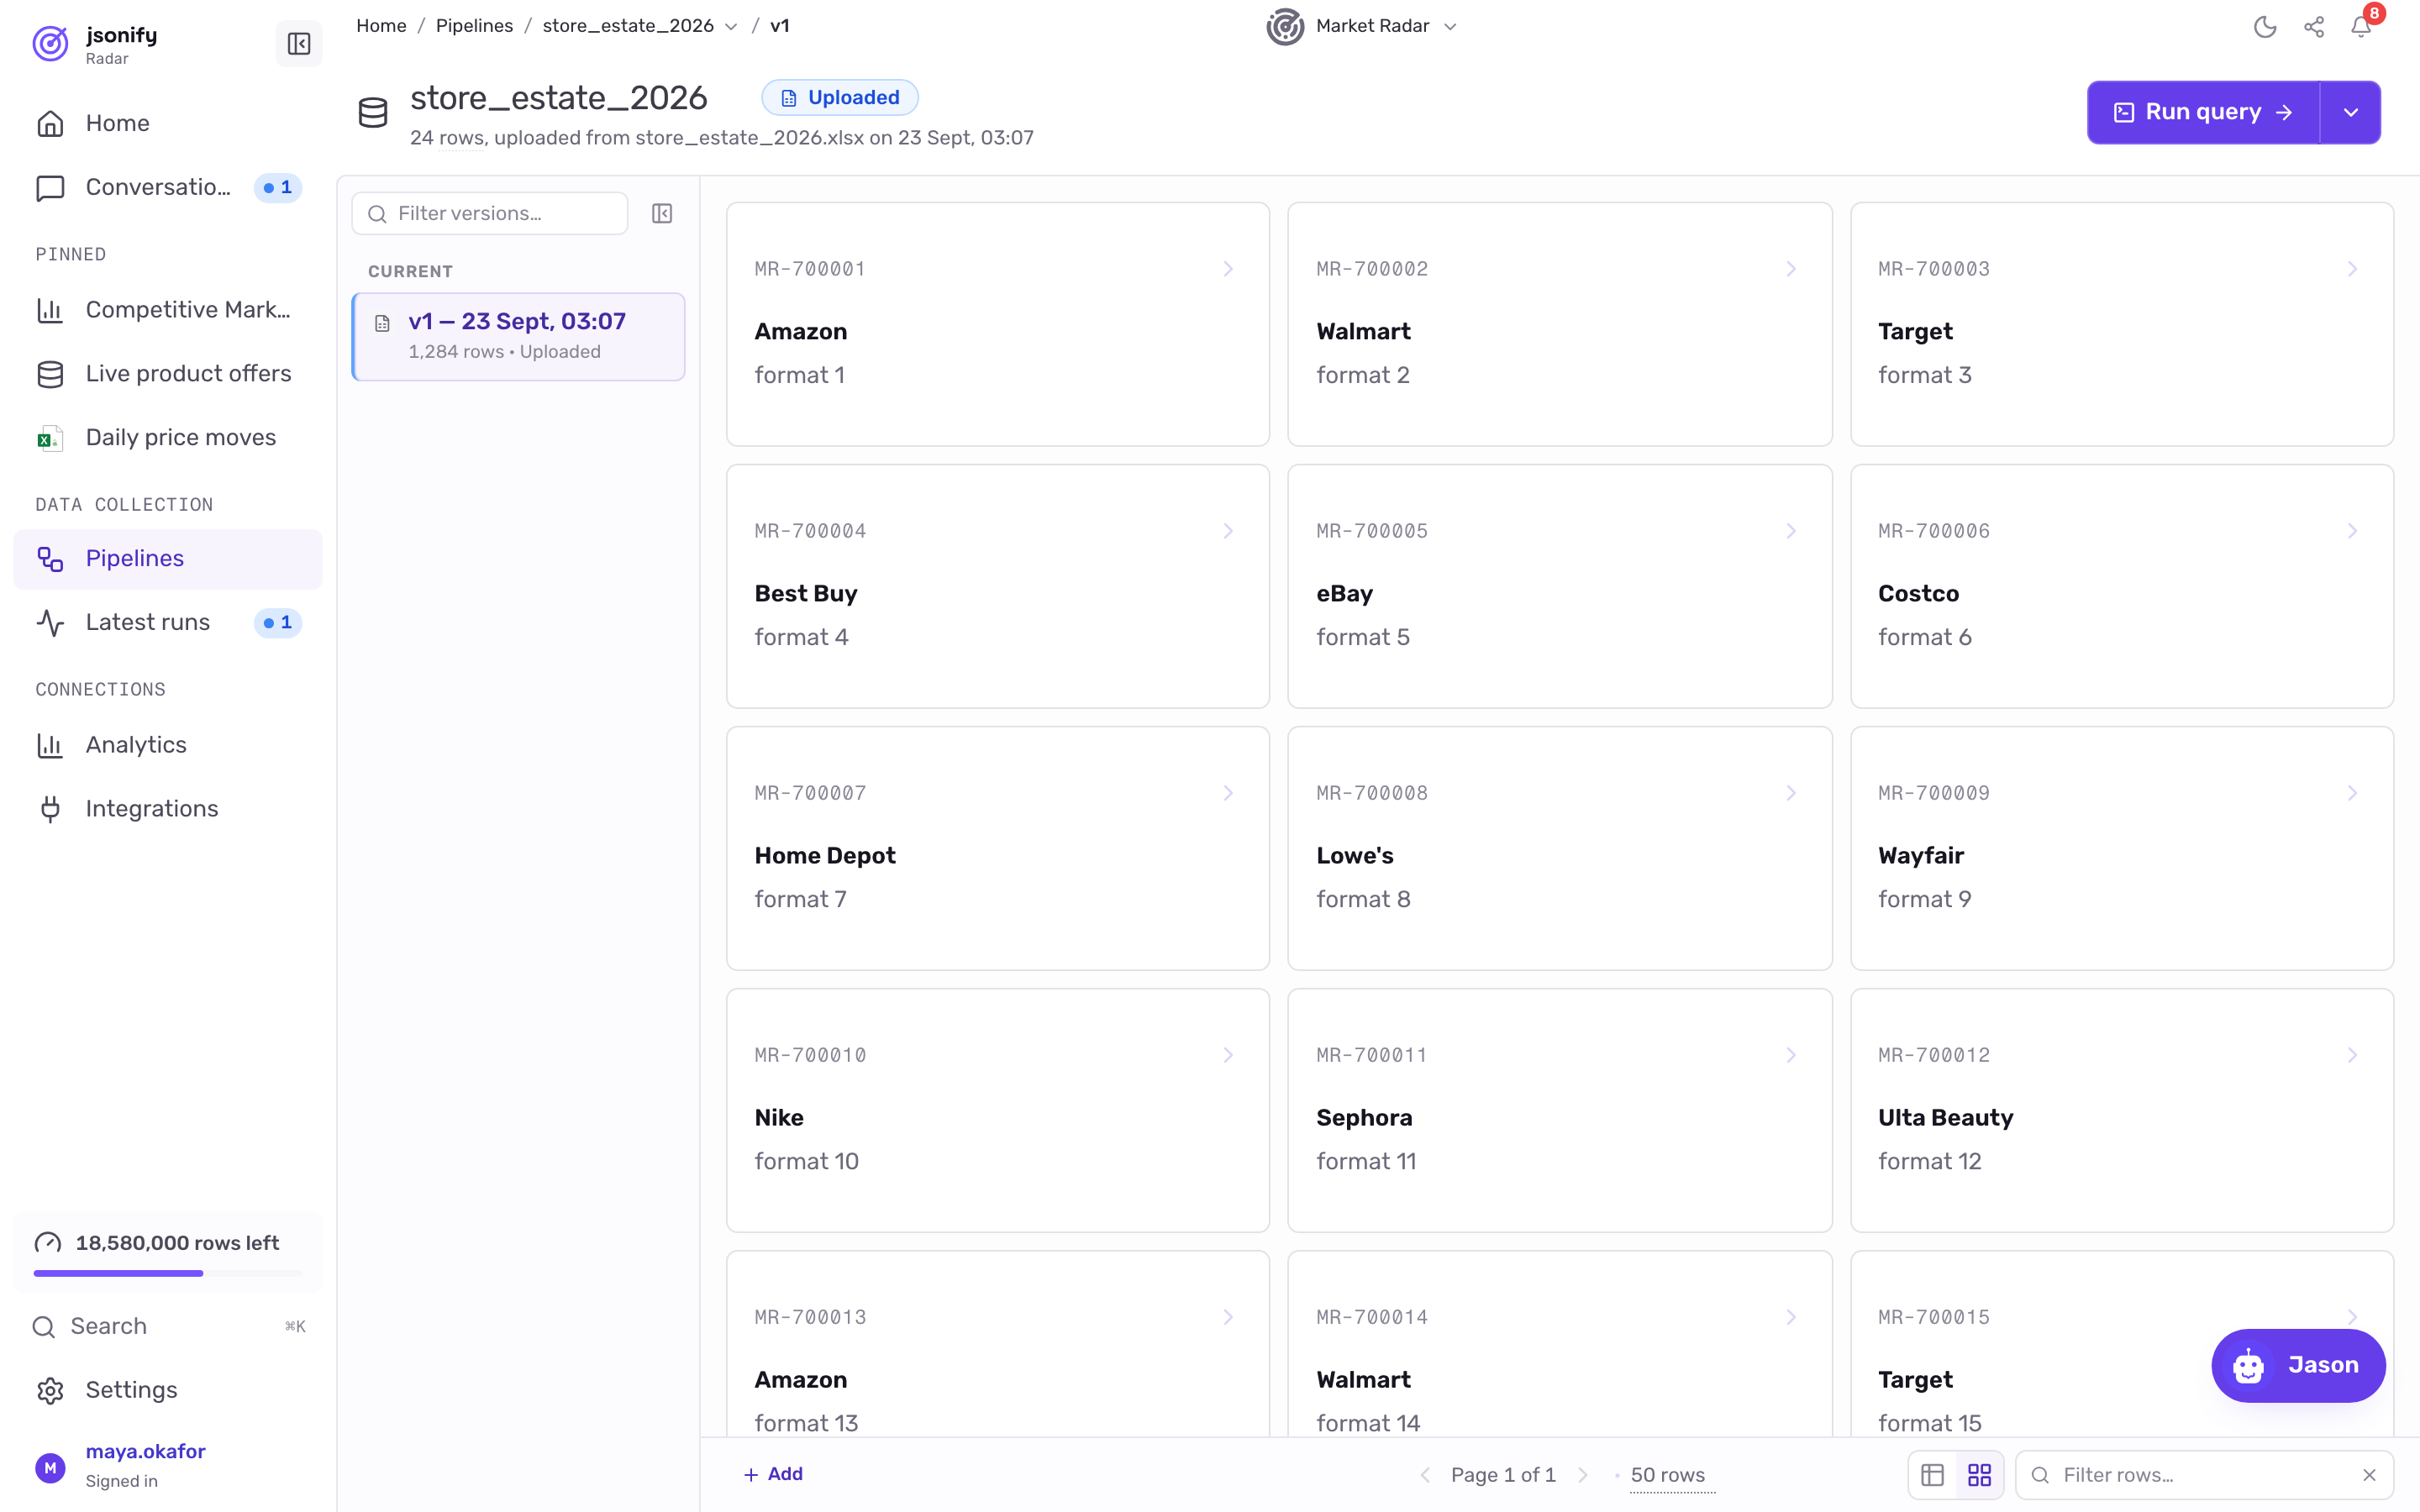The height and width of the screenshot is (1512, 2420).
Task: Click the share icon in header
Action: (2313, 27)
